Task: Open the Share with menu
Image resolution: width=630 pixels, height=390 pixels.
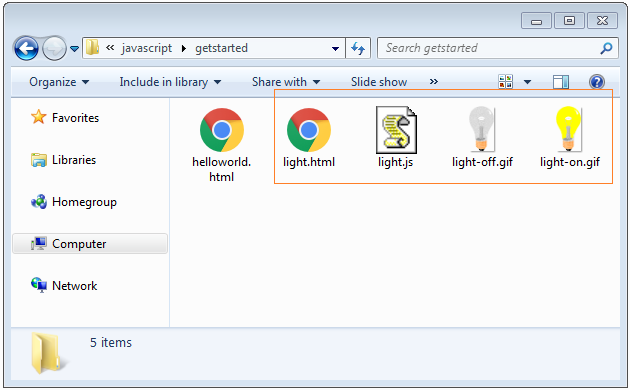Action: click(x=286, y=82)
